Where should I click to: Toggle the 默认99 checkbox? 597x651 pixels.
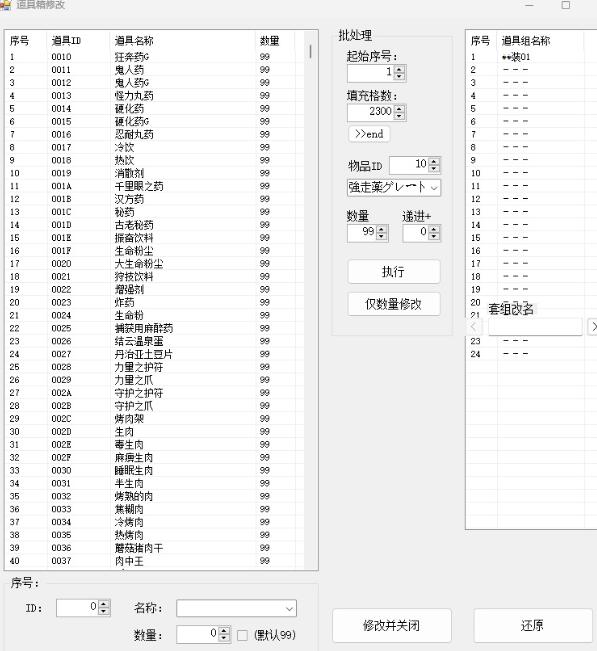click(x=242, y=635)
